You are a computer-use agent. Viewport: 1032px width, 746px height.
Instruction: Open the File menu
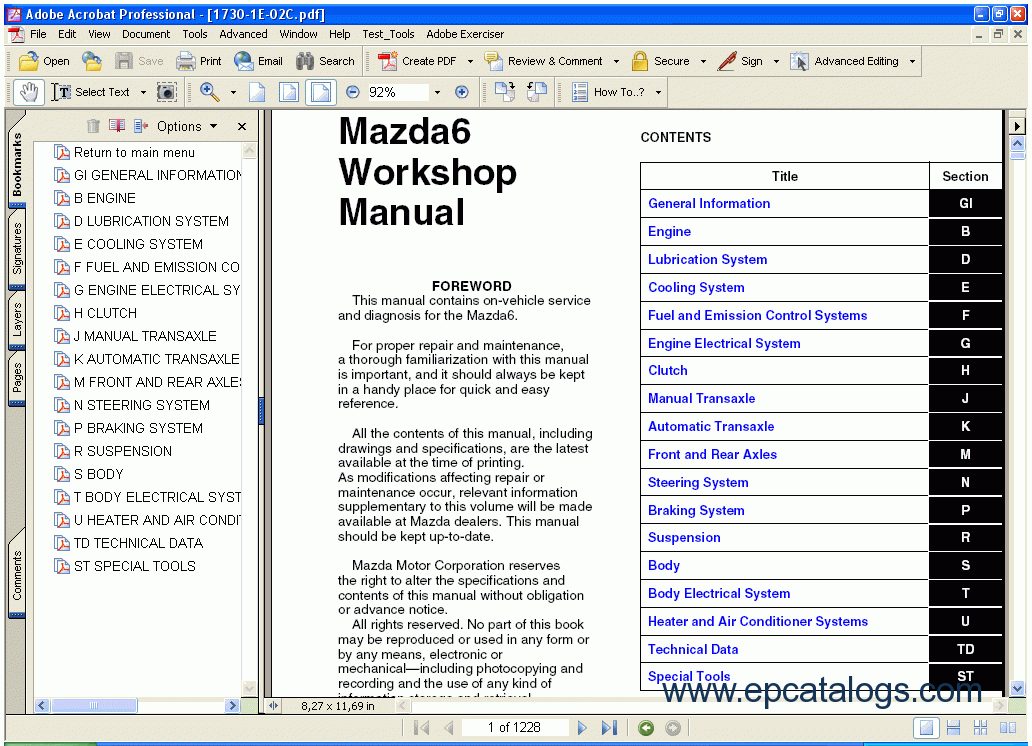point(38,34)
